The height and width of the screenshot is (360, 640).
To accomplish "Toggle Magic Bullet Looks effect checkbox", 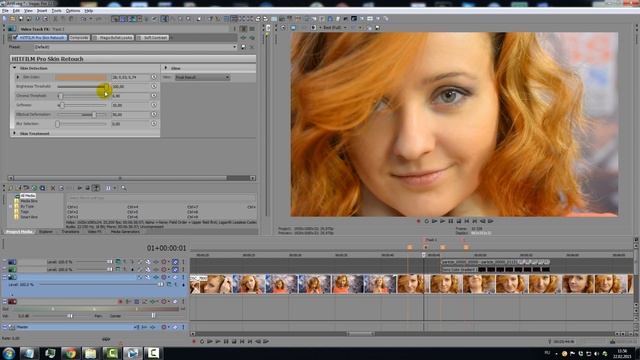I will [95, 38].
